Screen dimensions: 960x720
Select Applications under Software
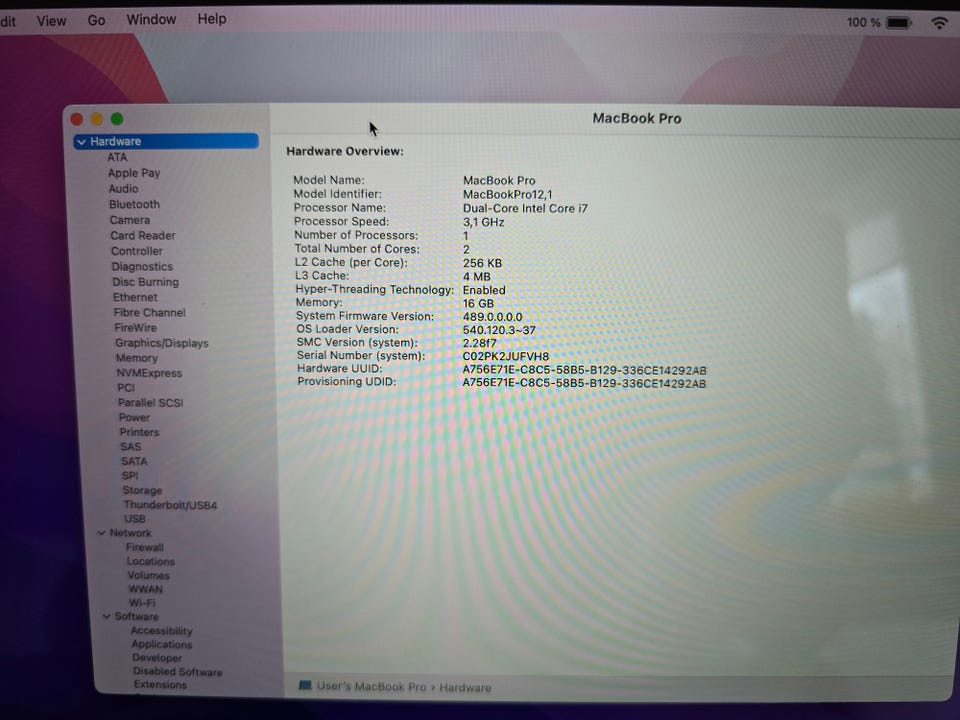tap(162, 645)
